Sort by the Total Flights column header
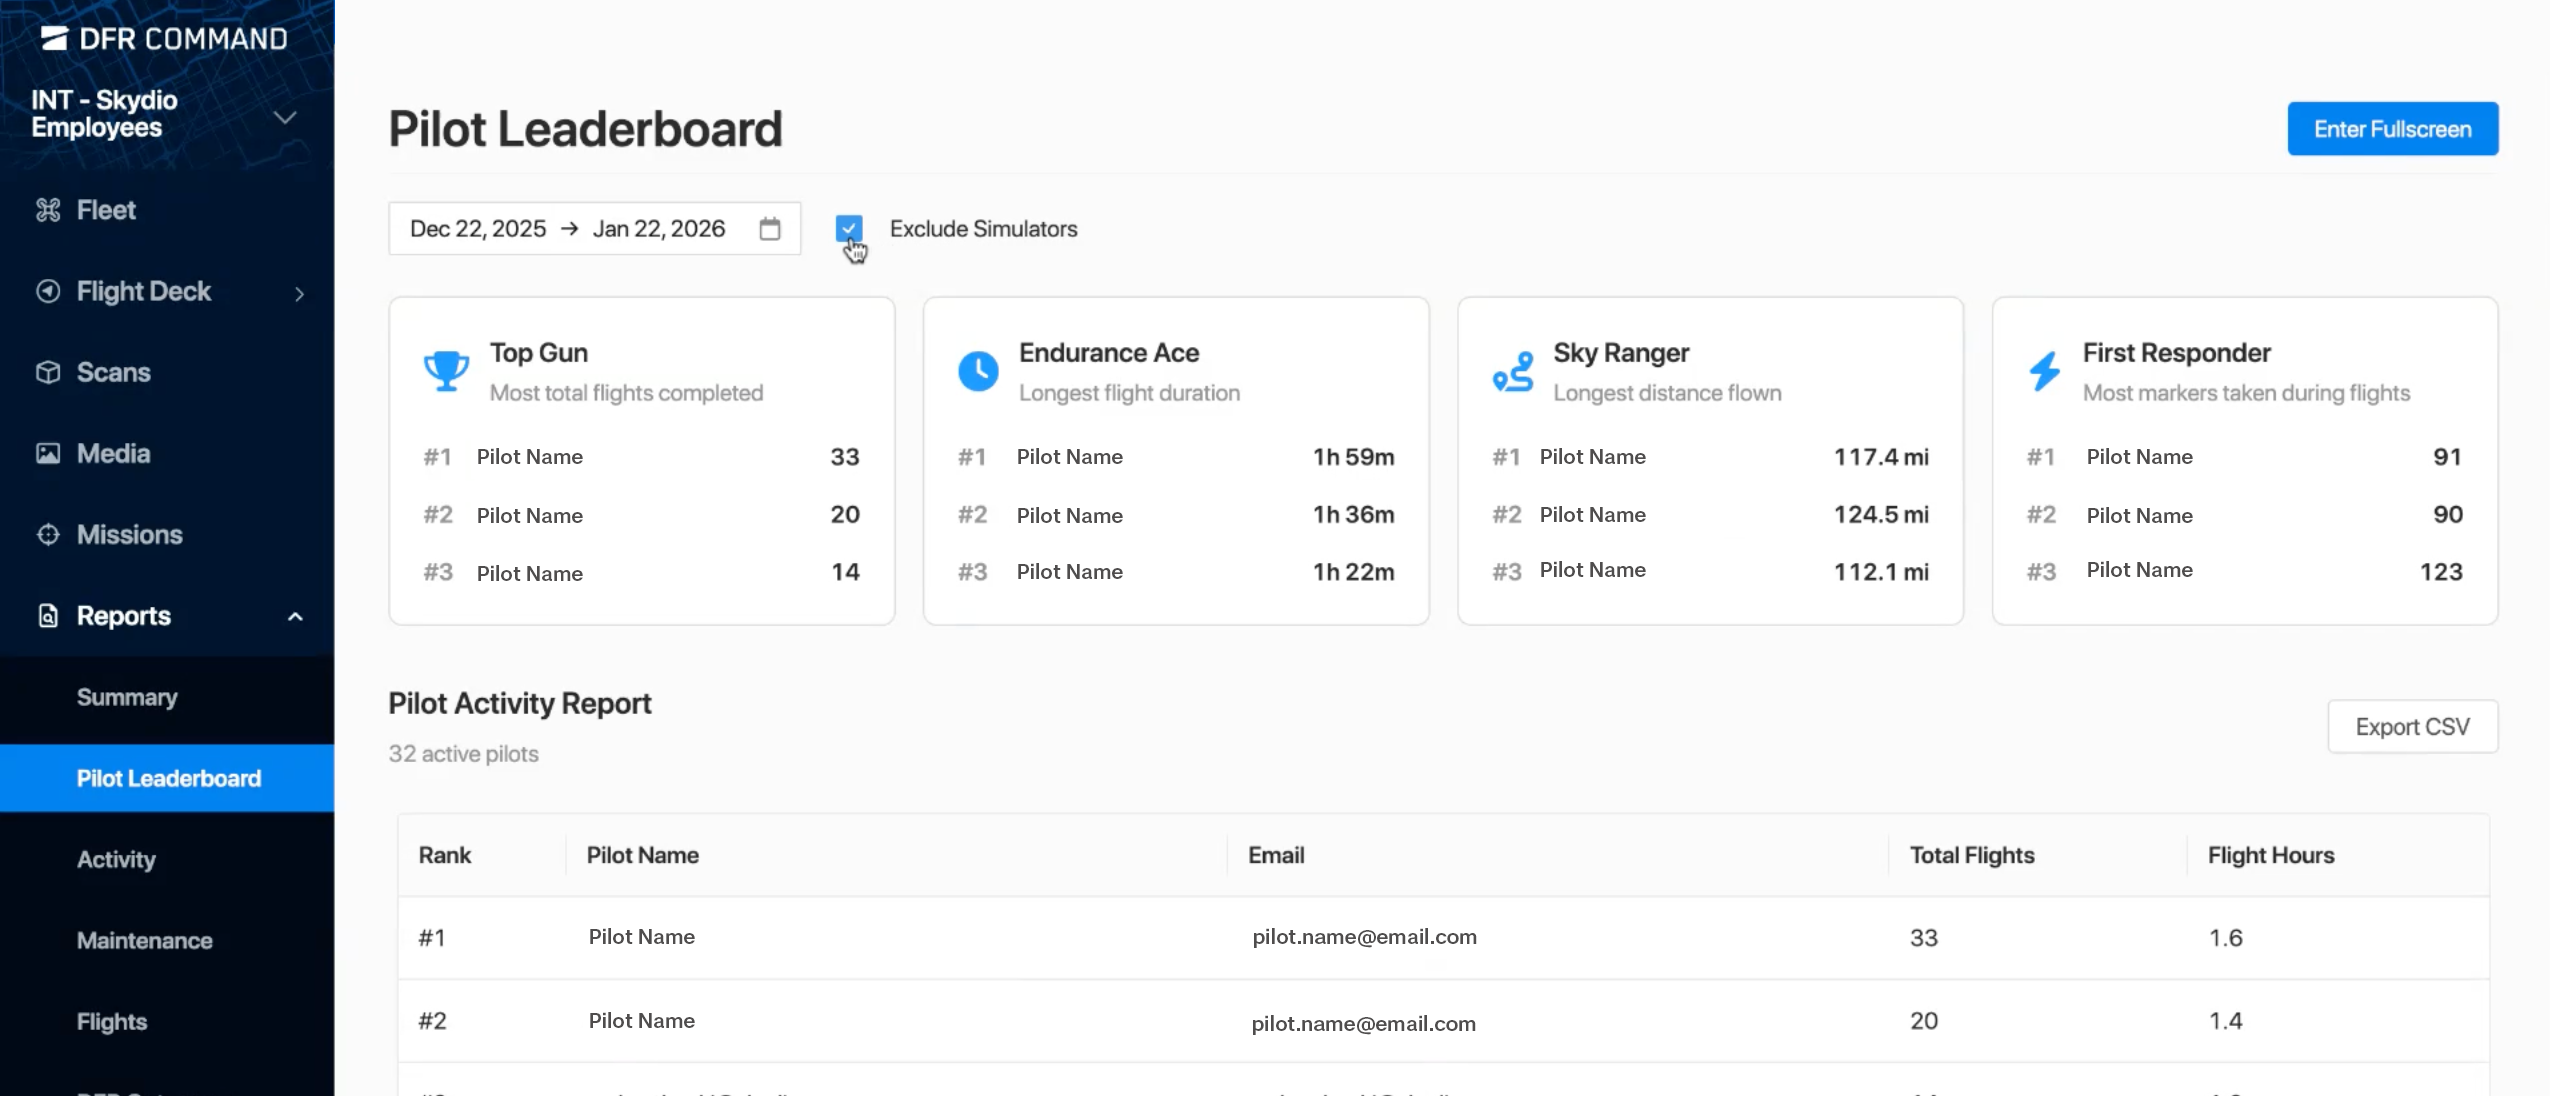This screenshot has height=1096, width=2550. pyautogui.click(x=1972, y=855)
